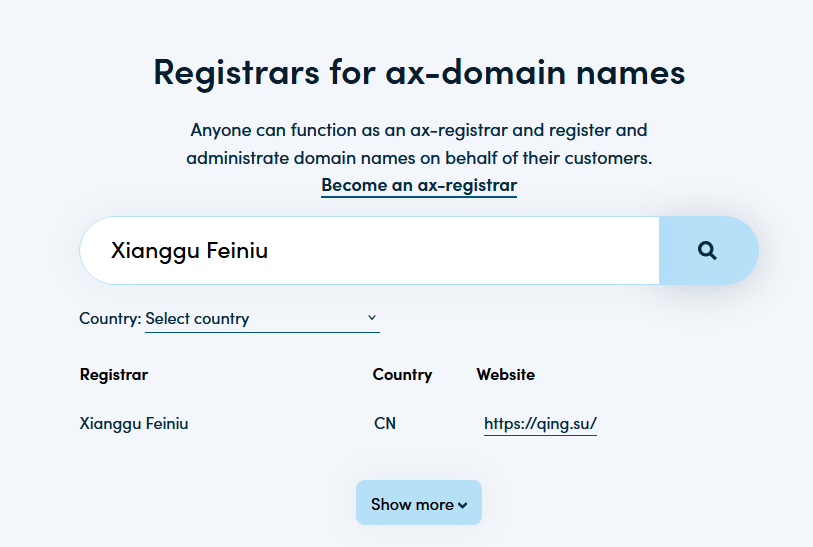Click the "Country:" filter label

110,319
